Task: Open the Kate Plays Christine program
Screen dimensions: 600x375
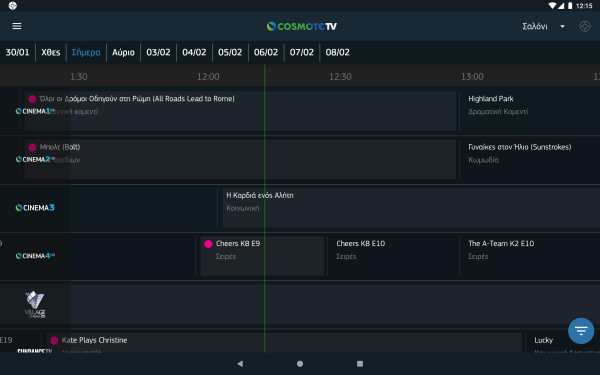Action: pyautogui.click(x=284, y=342)
